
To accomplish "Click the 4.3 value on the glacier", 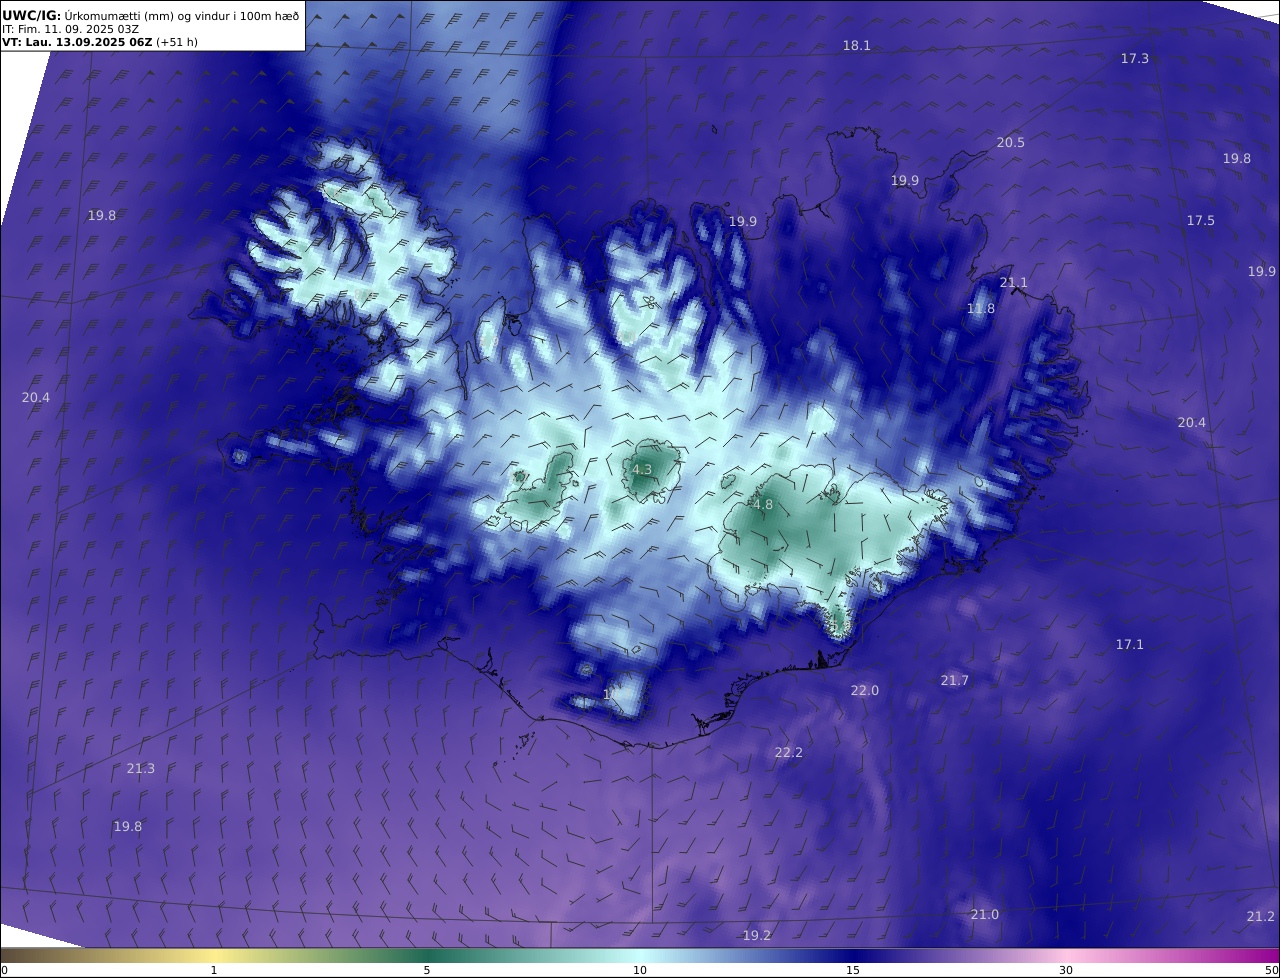I will pyautogui.click(x=642, y=470).
